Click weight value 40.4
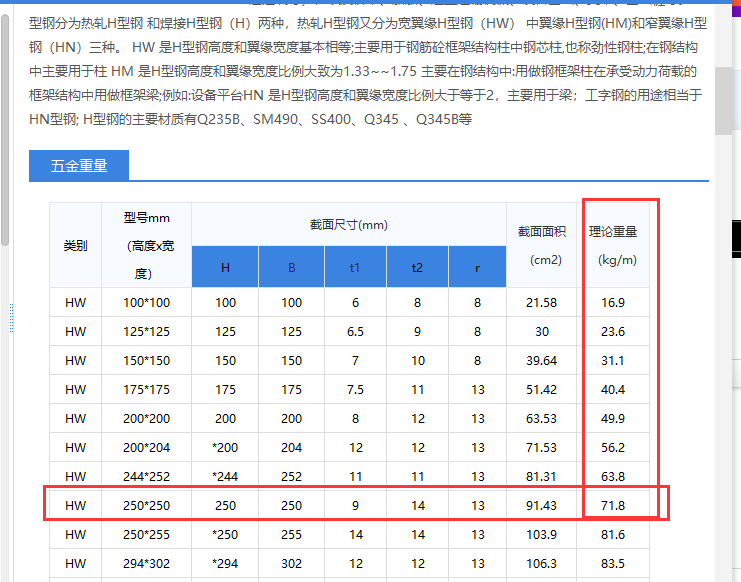741x582 pixels. coord(613,389)
